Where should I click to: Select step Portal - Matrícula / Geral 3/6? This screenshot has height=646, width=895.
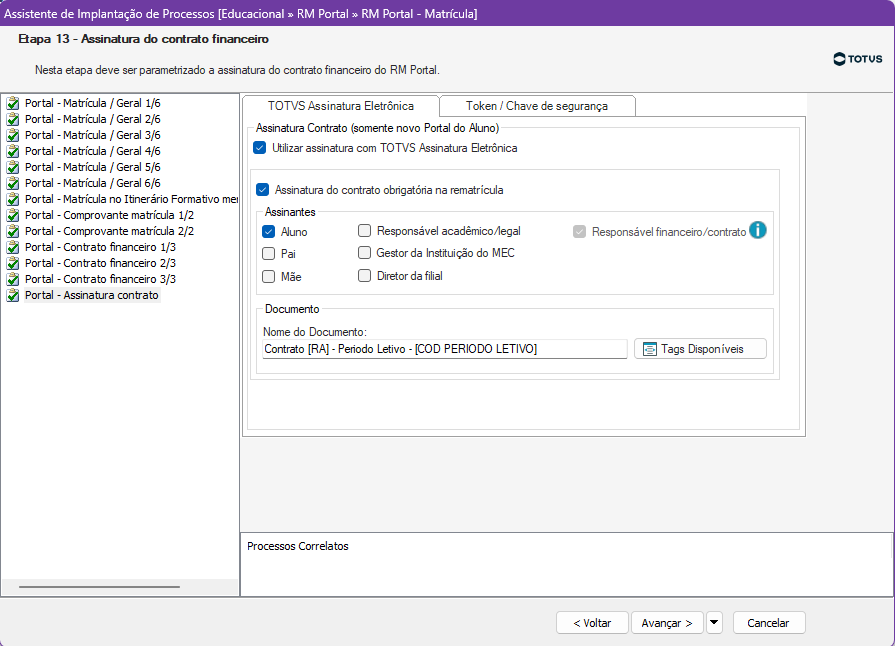[92, 135]
